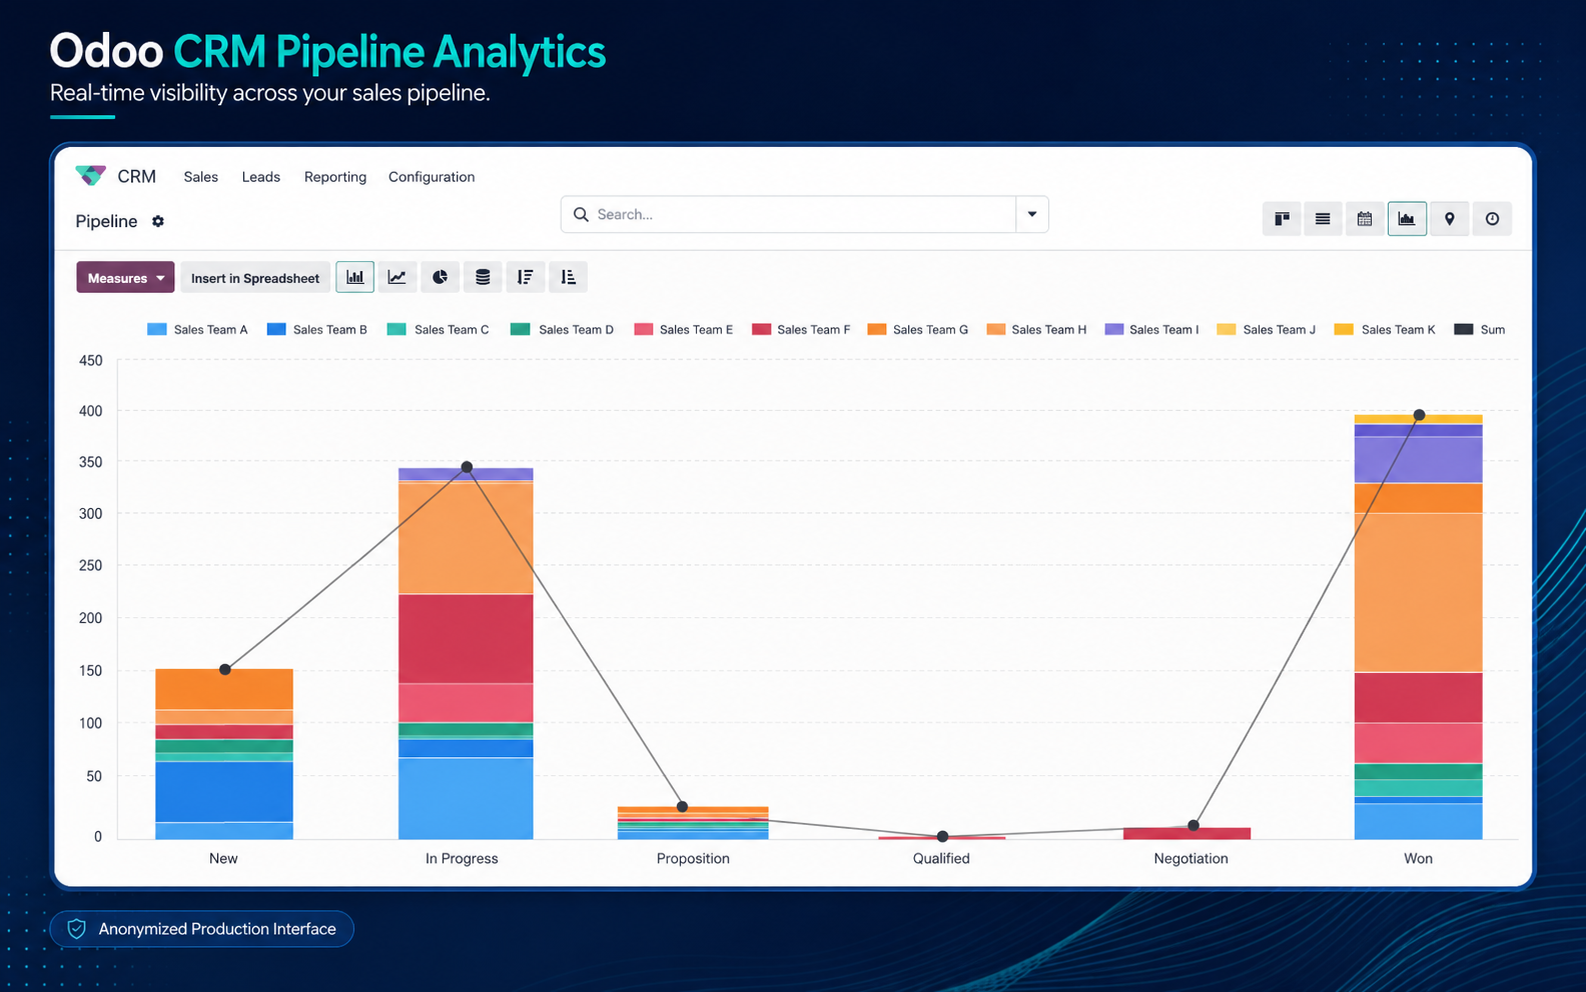Select the Pie chart icon
1586x992 pixels.
[x=440, y=277]
